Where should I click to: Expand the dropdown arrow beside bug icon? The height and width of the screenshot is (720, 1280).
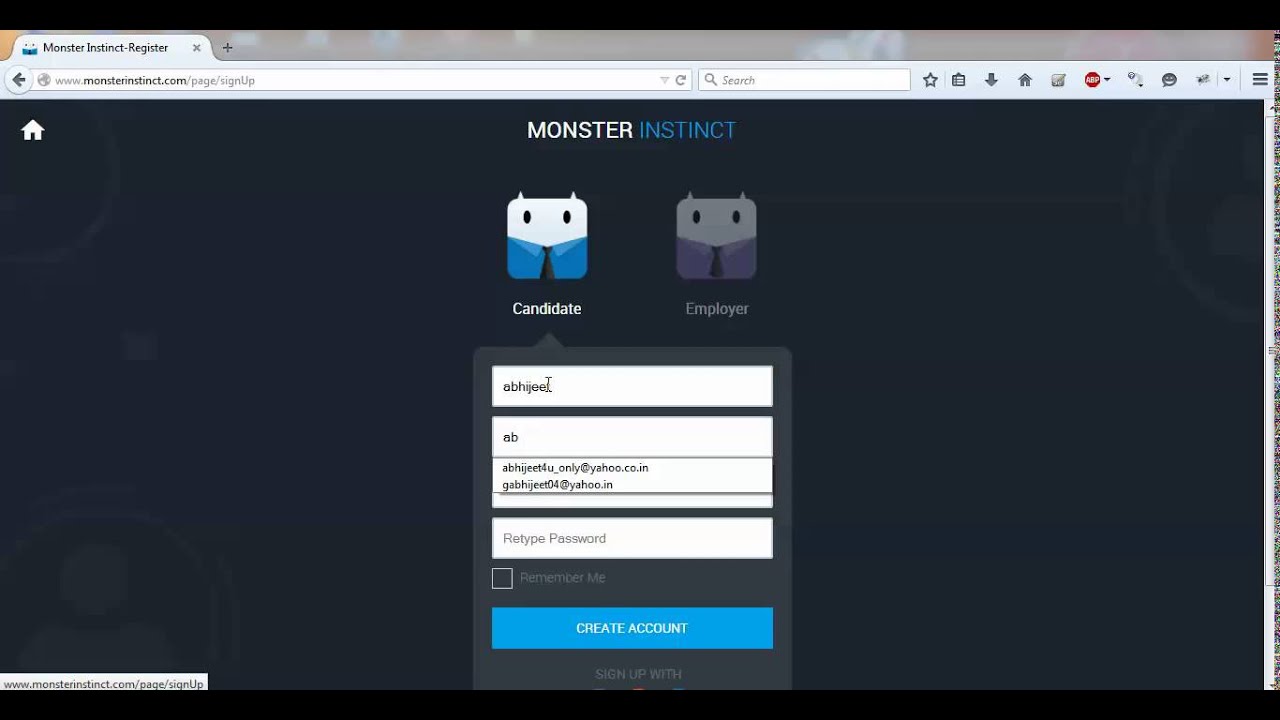(1227, 80)
